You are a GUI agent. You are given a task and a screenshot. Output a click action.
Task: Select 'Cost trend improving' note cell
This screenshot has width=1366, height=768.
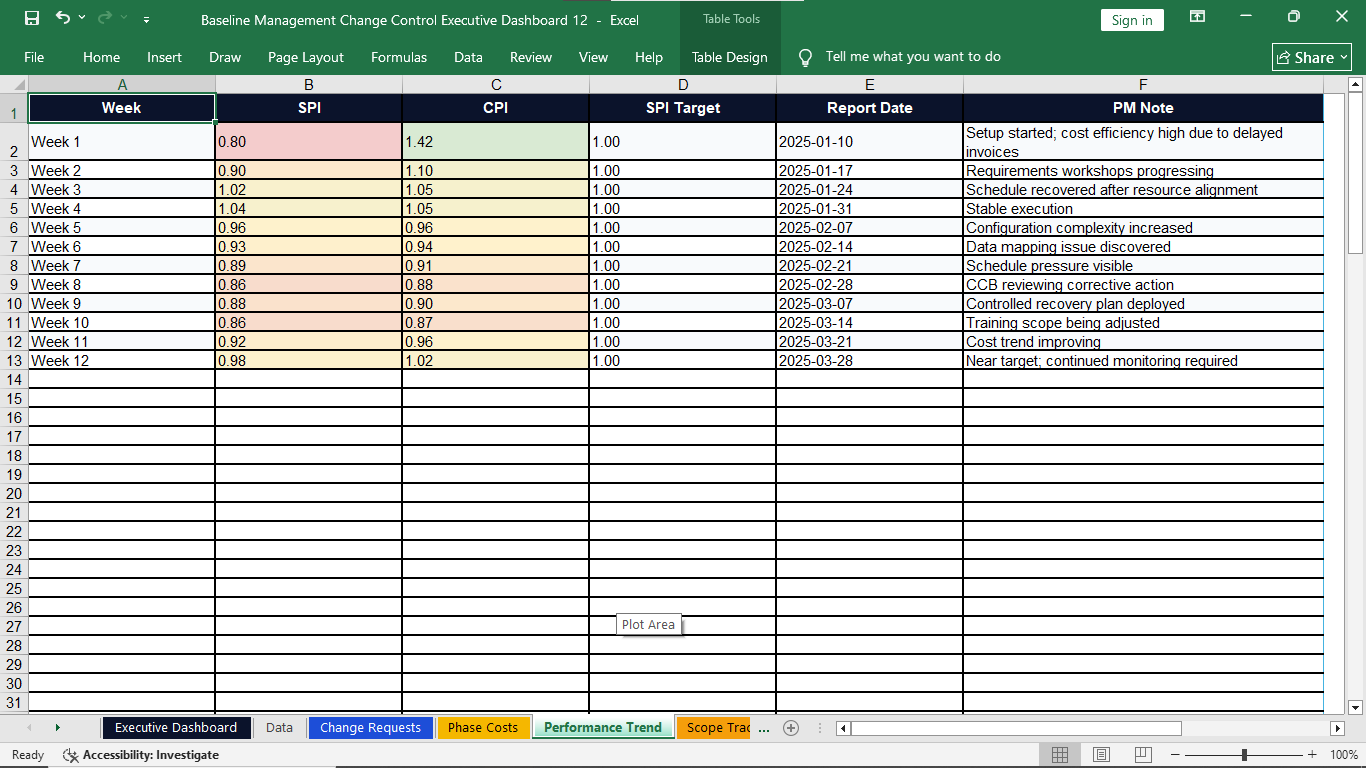point(1143,342)
